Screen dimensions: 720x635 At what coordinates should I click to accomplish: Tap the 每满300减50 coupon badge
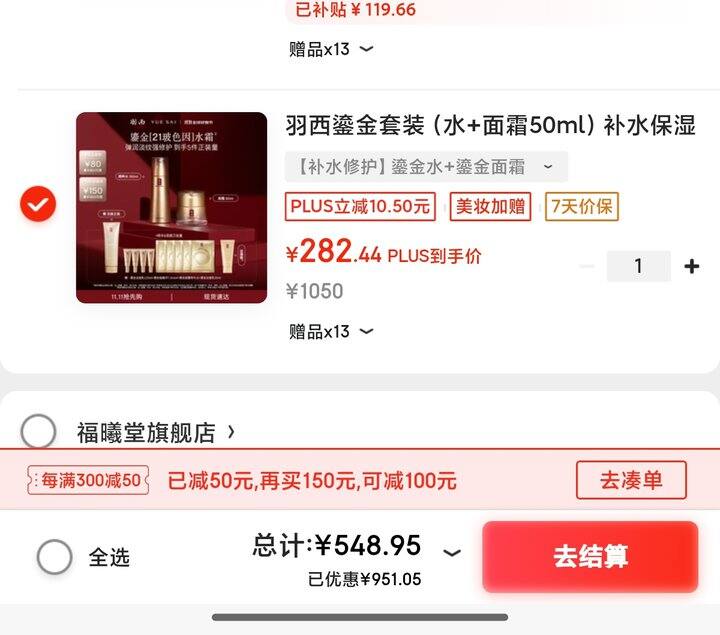click(88, 480)
